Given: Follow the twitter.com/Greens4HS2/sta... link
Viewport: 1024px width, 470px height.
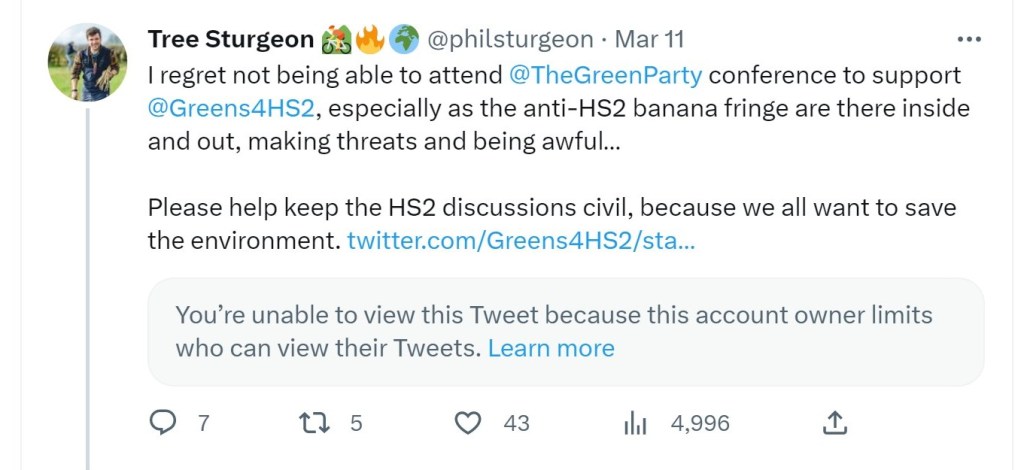Looking at the screenshot, I should tap(521, 241).
